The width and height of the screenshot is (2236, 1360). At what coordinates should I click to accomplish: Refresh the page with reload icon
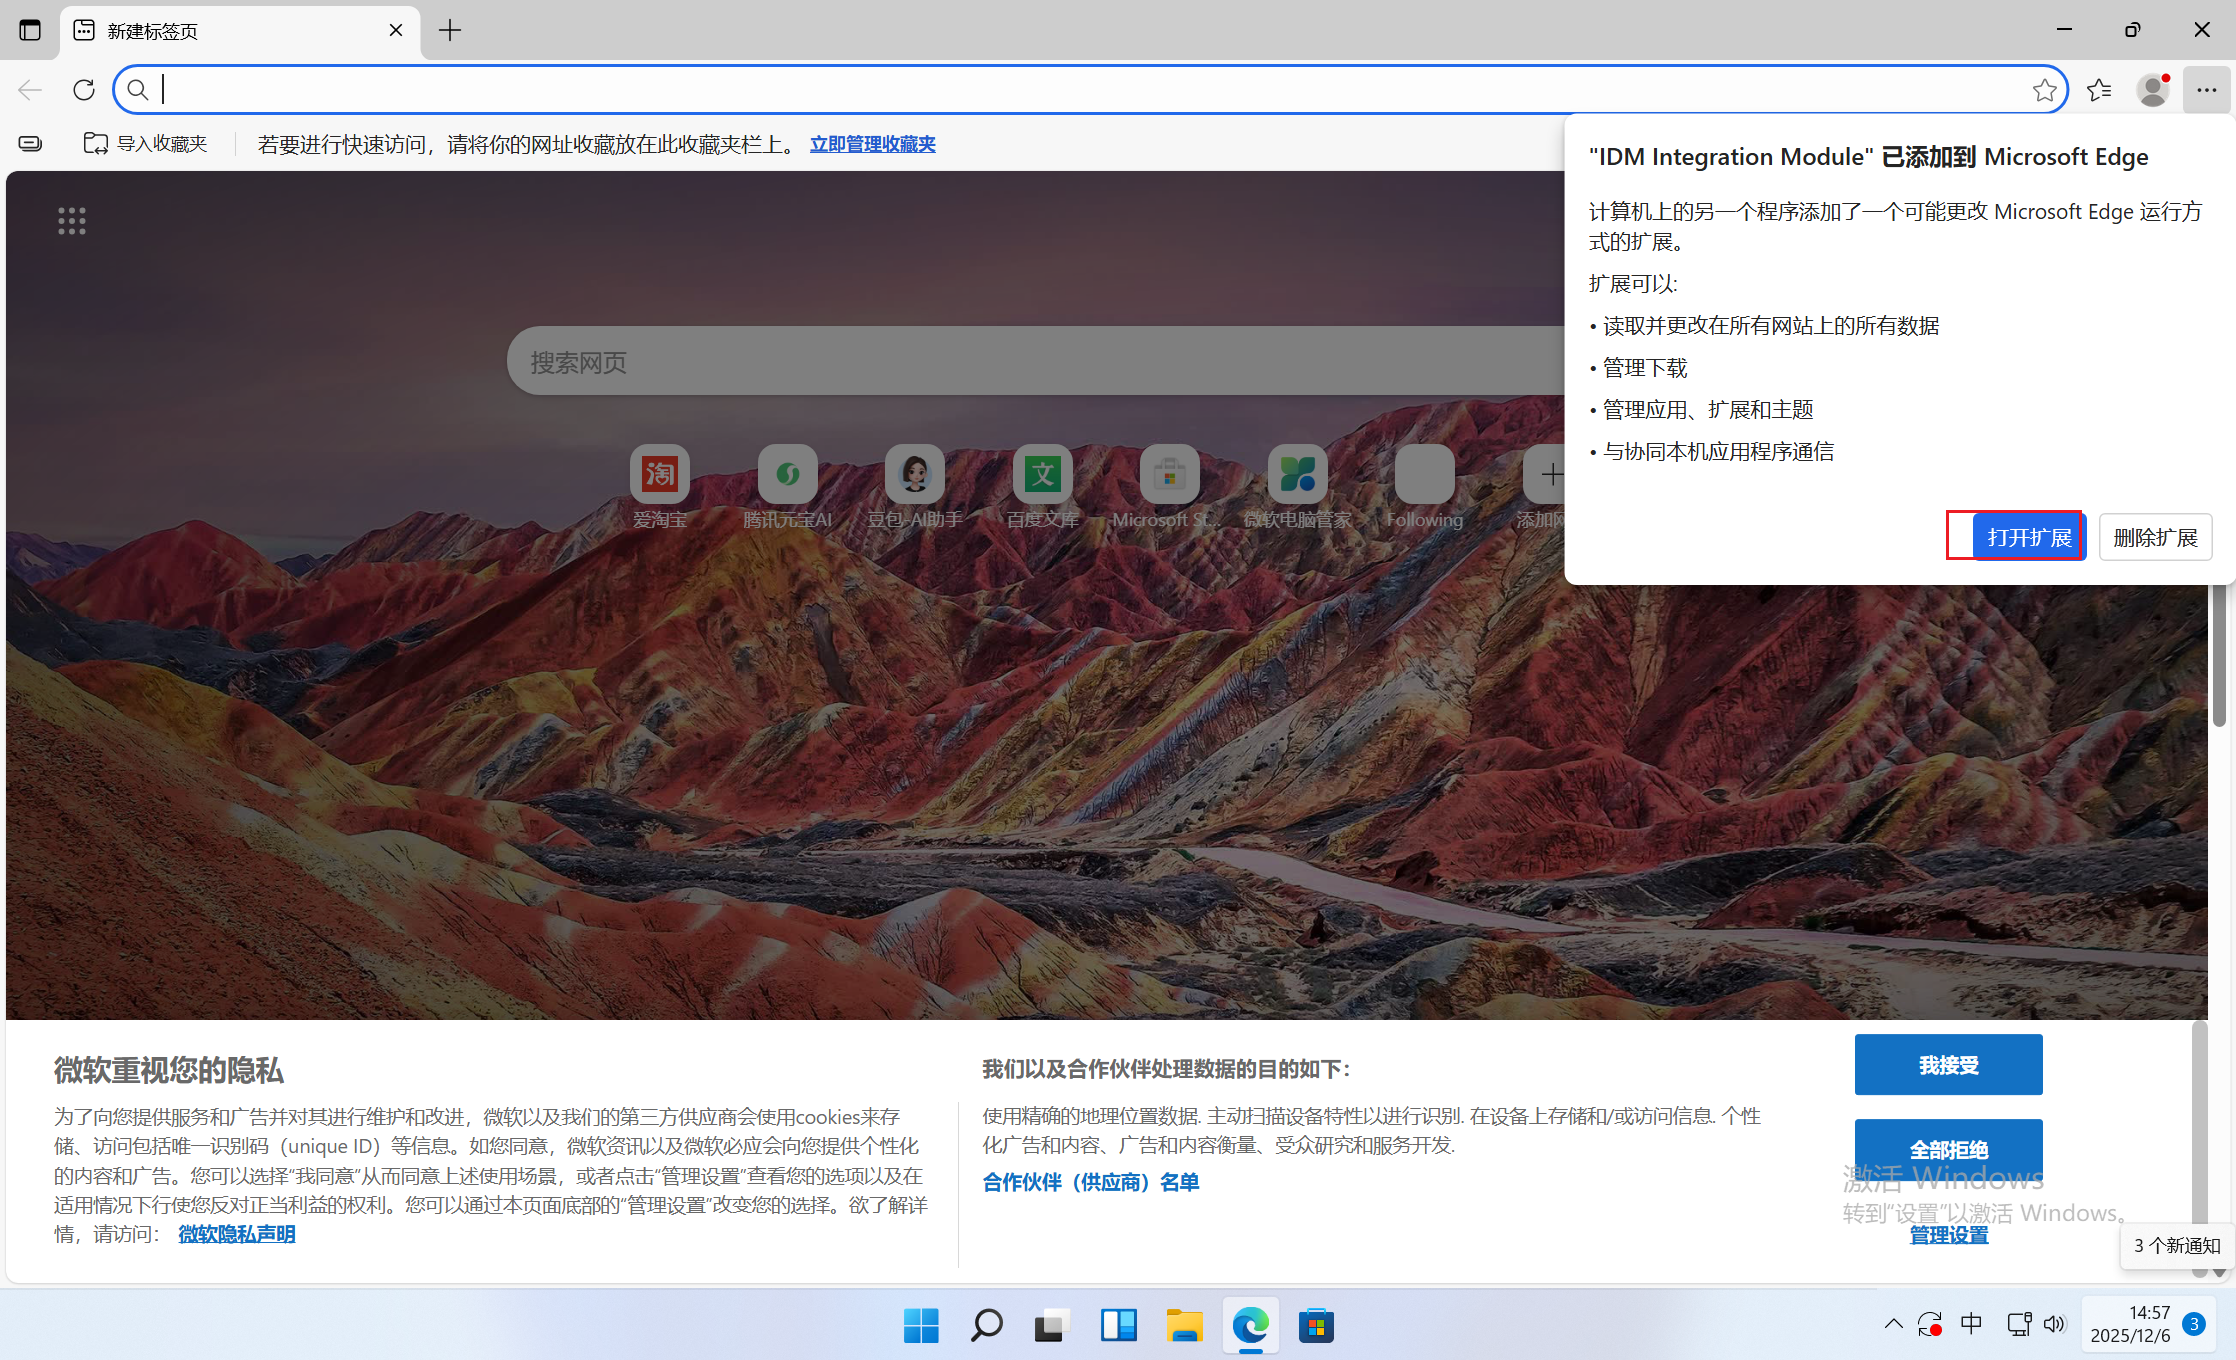point(84,90)
